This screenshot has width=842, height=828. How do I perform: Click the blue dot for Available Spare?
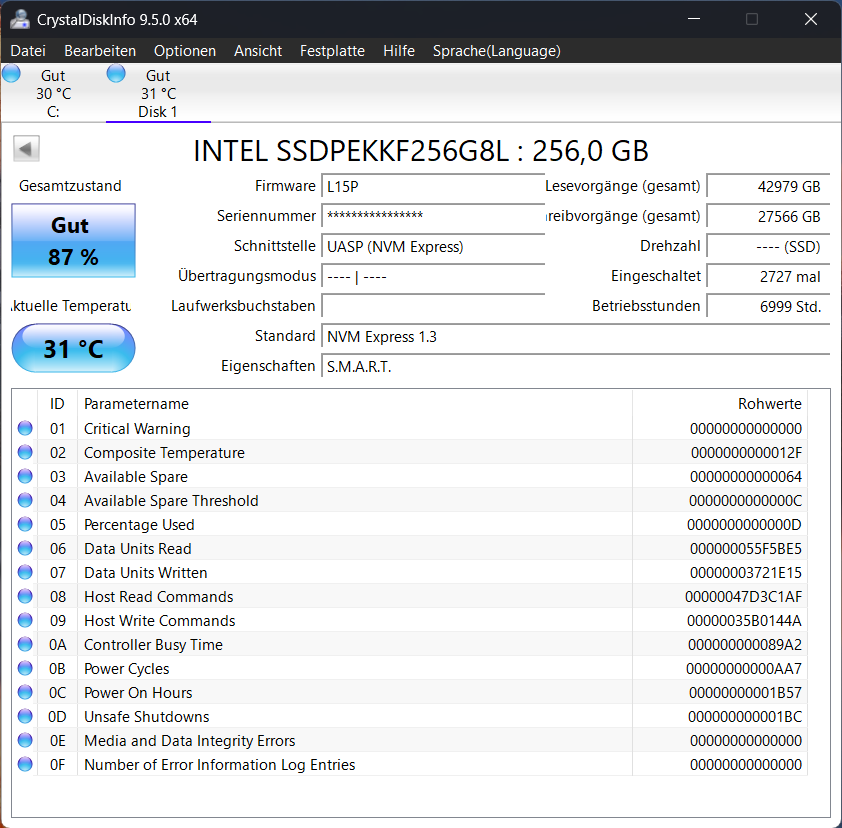[x=24, y=476]
